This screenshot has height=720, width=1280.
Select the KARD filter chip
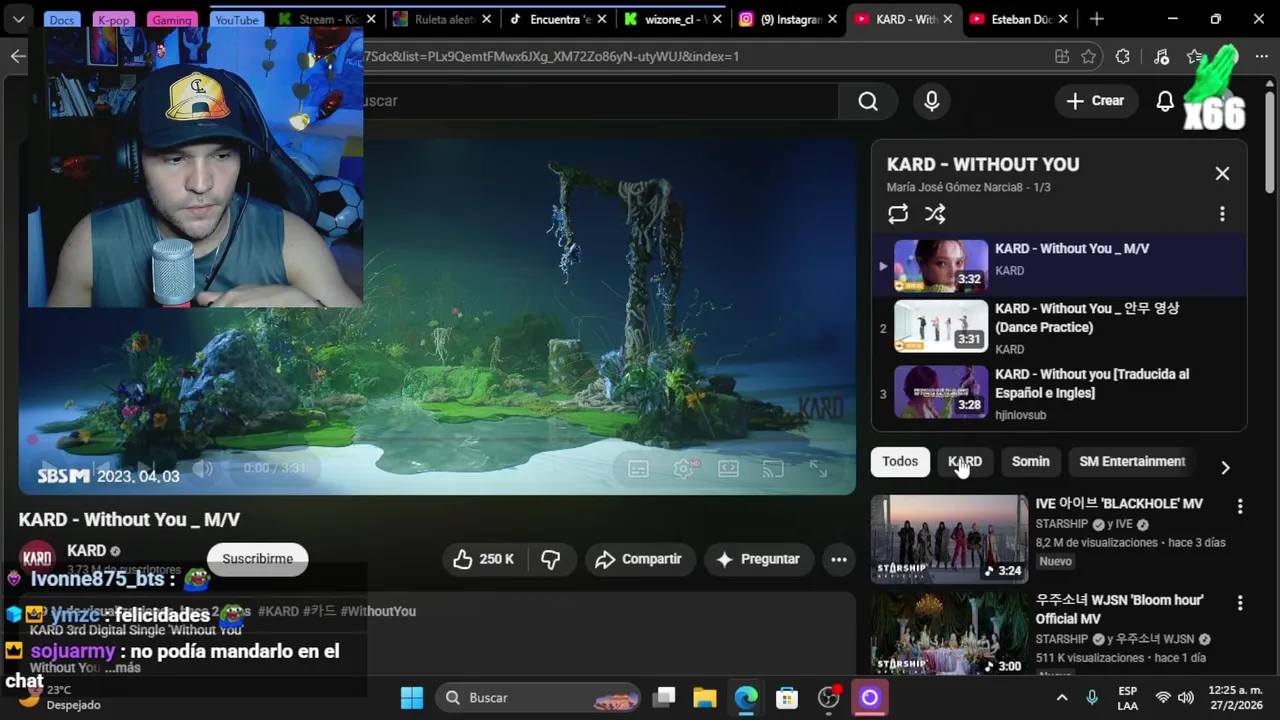965,461
